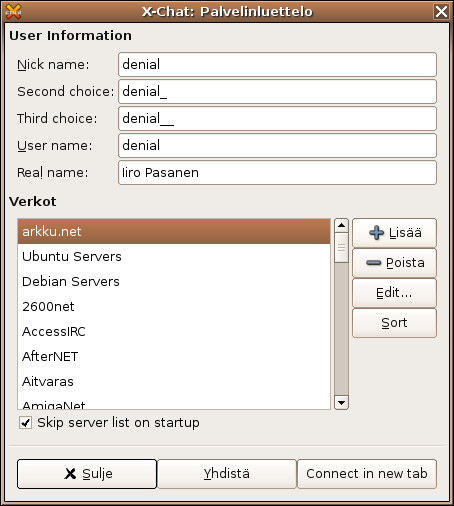Image resolution: width=454 pixels, height=506 pixels.
Task: Click the network list scroll up arrow
Action: (x=341, y=226)
